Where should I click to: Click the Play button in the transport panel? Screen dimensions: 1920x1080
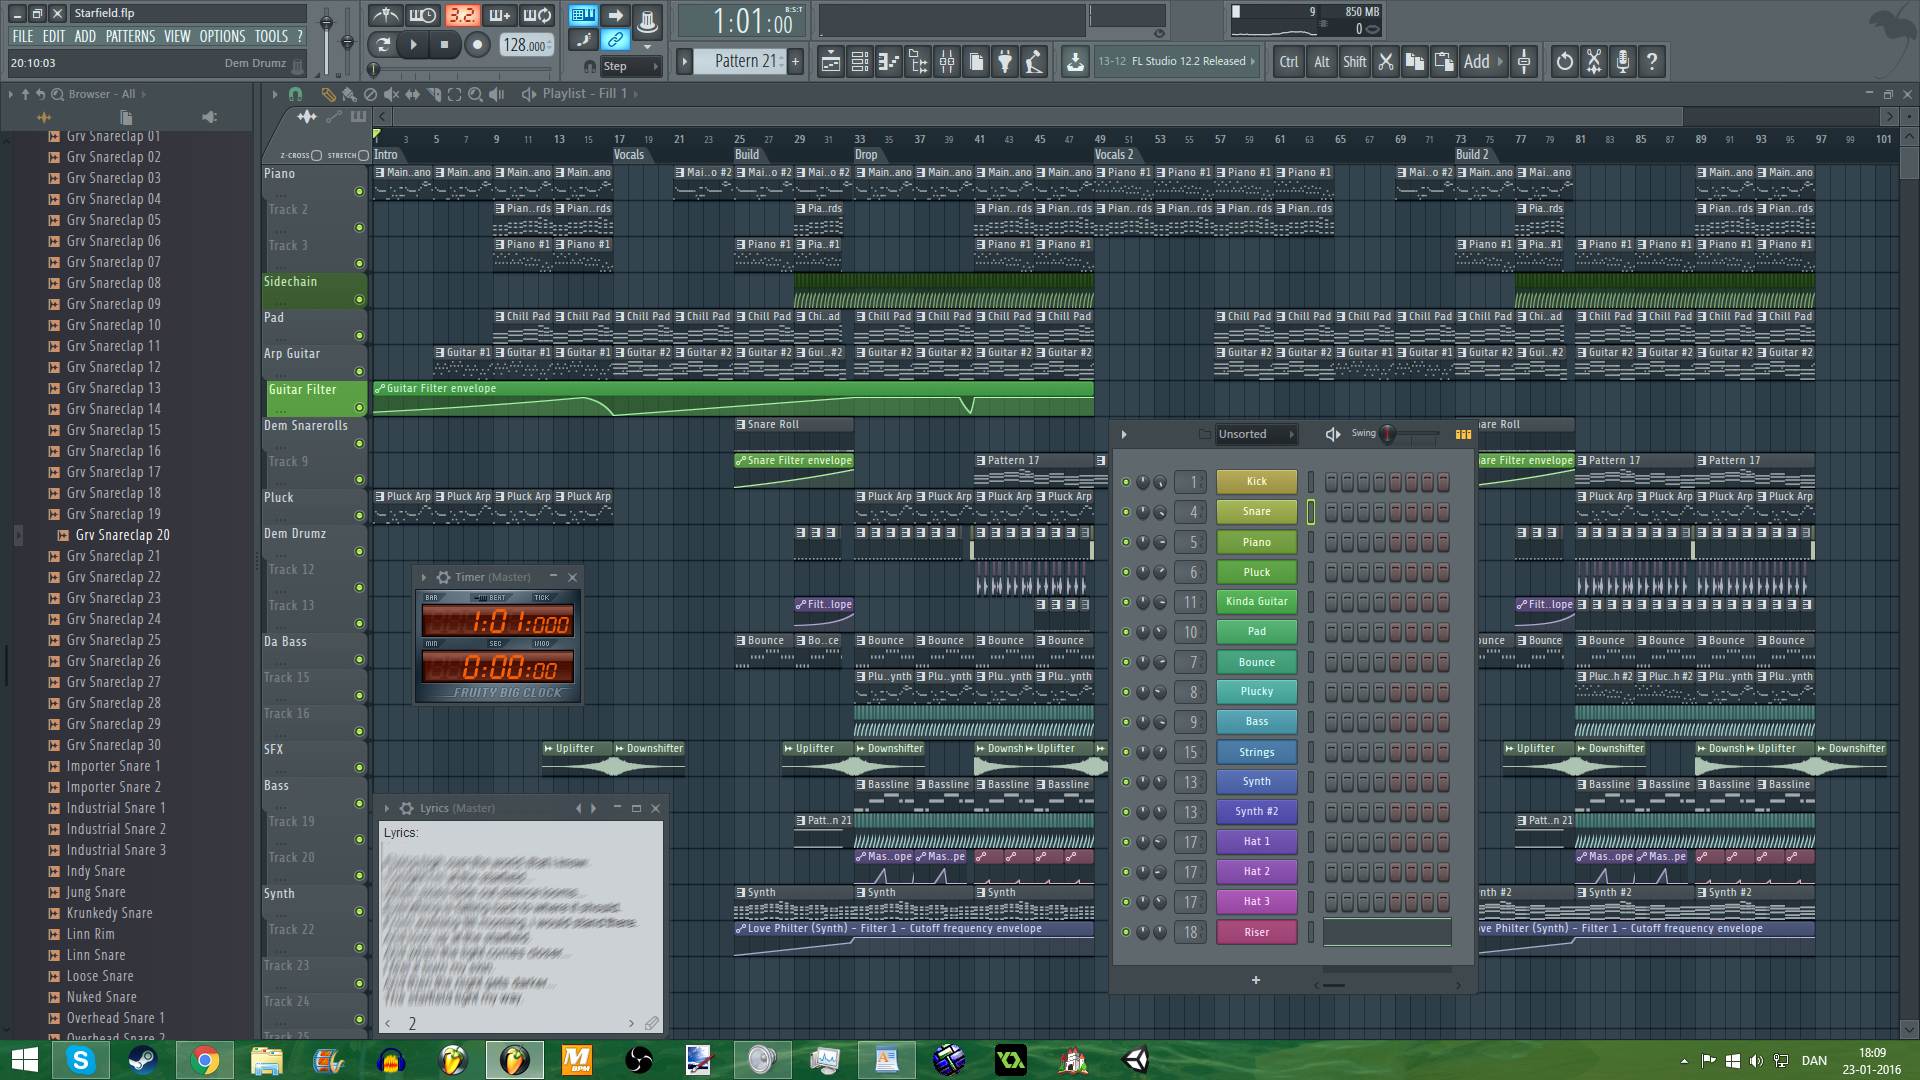tap(413, 44)
